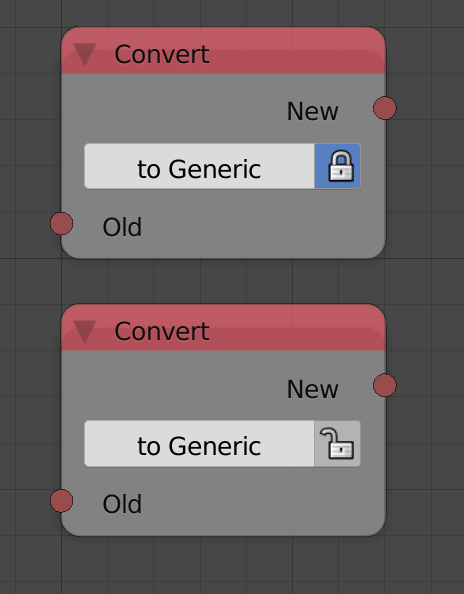
Task: Click the 'New' label in bottom node
Action: click(312, 389)
